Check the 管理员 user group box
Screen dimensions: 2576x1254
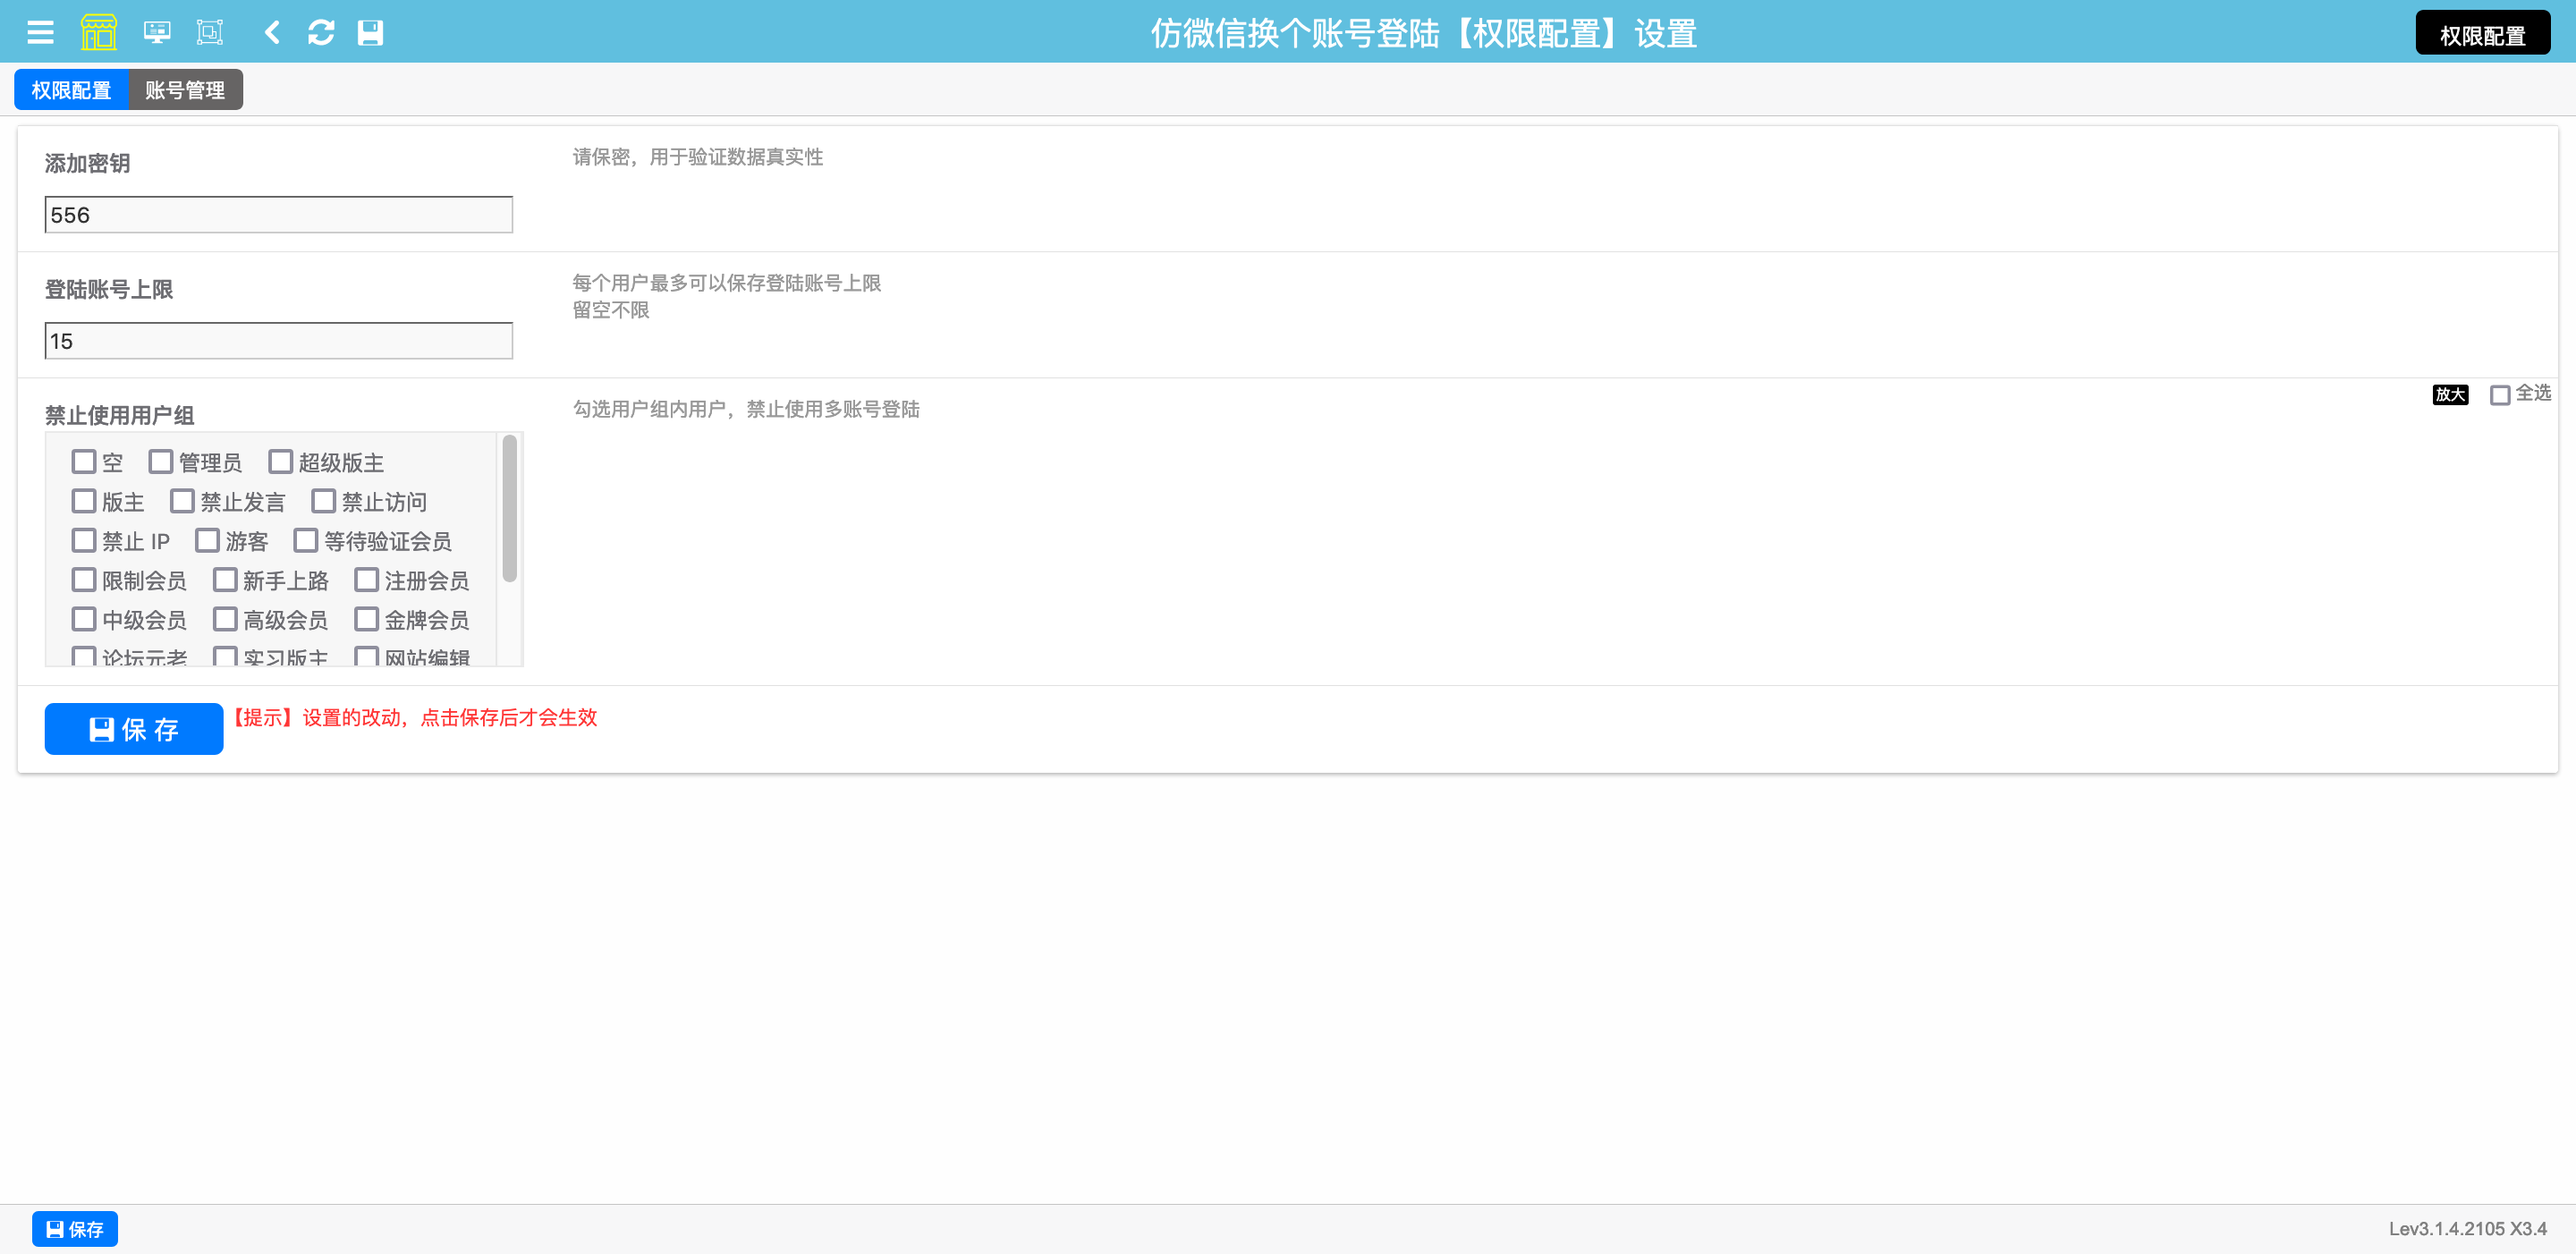[161, 461]
